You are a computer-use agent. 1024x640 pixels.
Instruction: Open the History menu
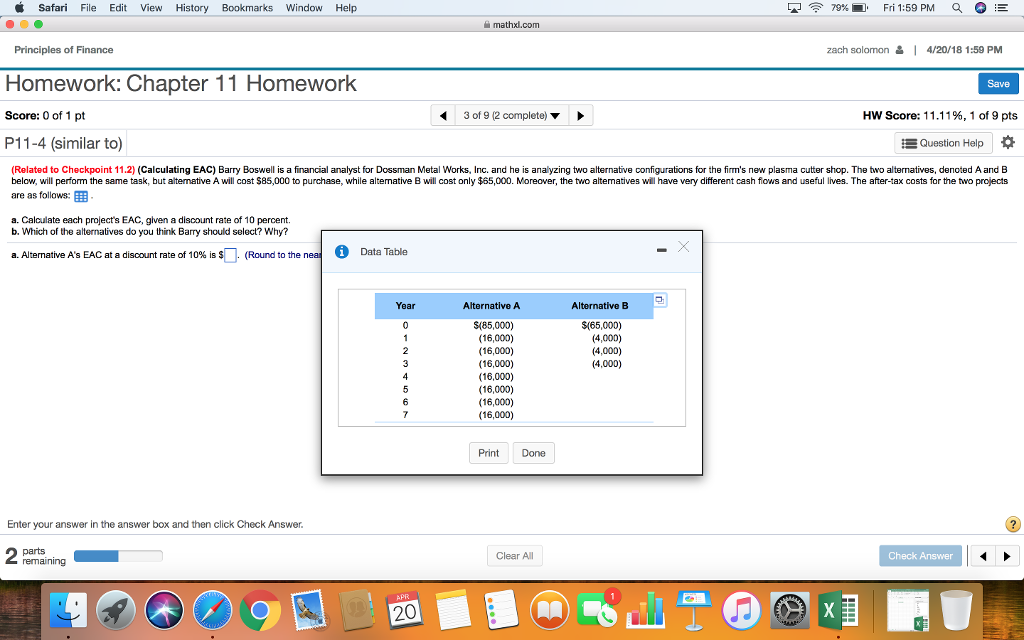tap(191, 7)
